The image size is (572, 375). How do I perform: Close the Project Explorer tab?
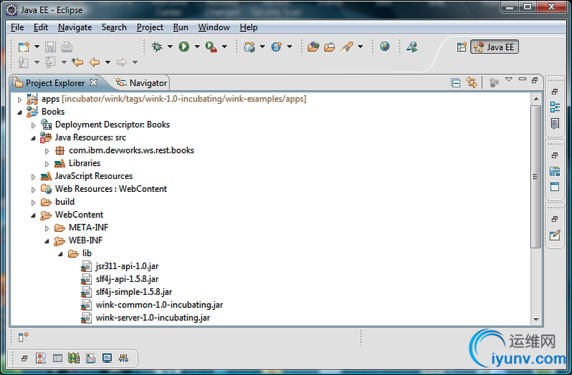pyautogui.click(x=94, y=82)
